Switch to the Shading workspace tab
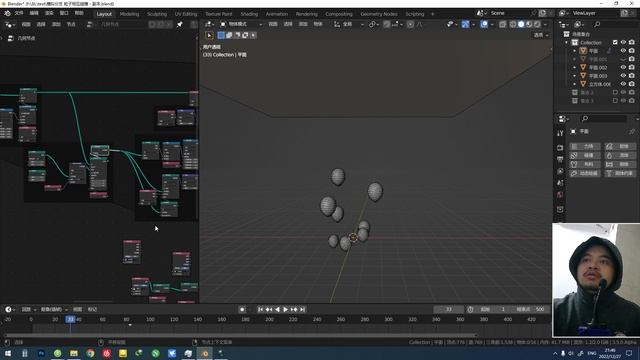Viewport: 640px width, 360px height. (249, 14)
